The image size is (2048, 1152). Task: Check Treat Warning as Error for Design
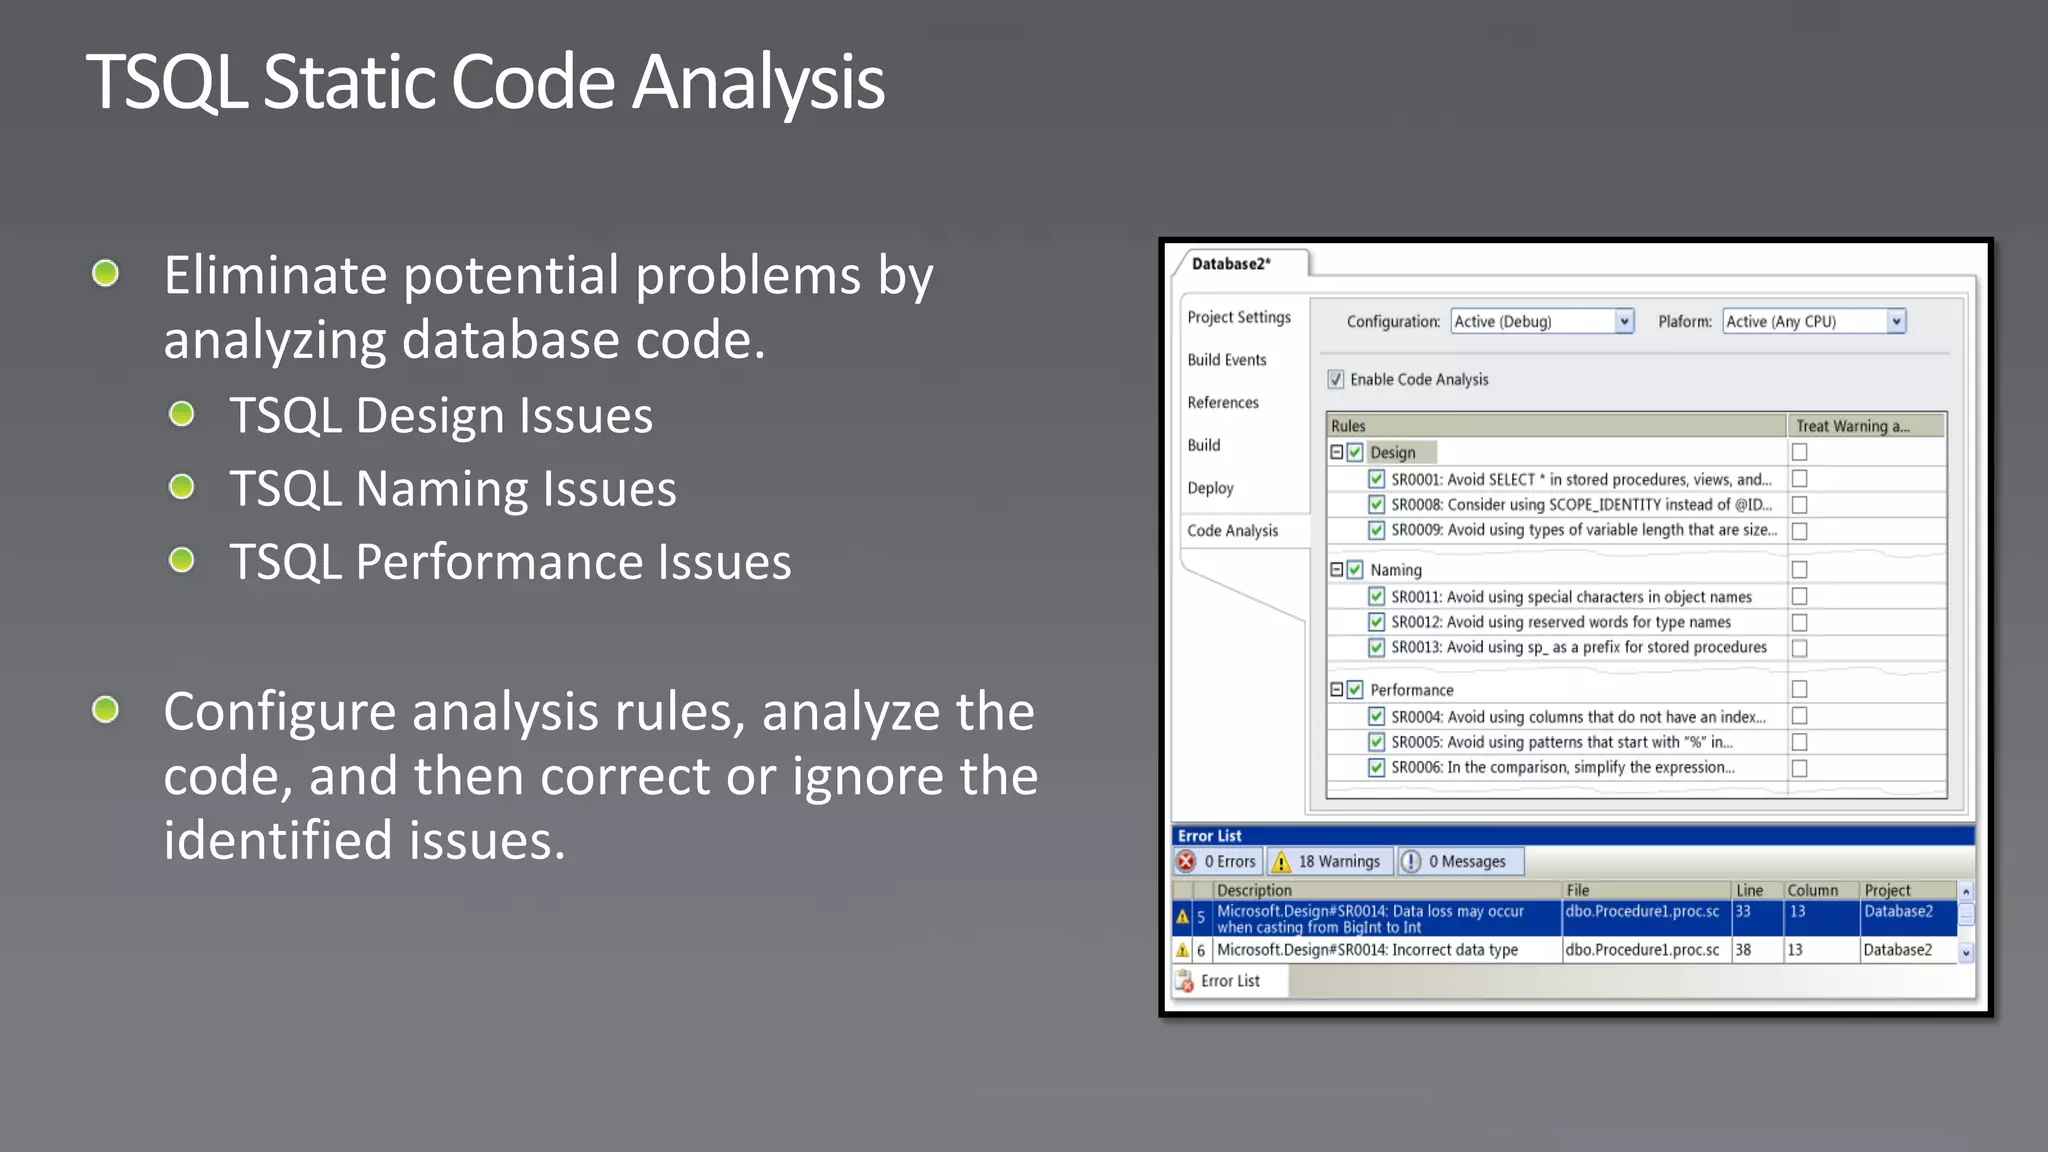1799,452
